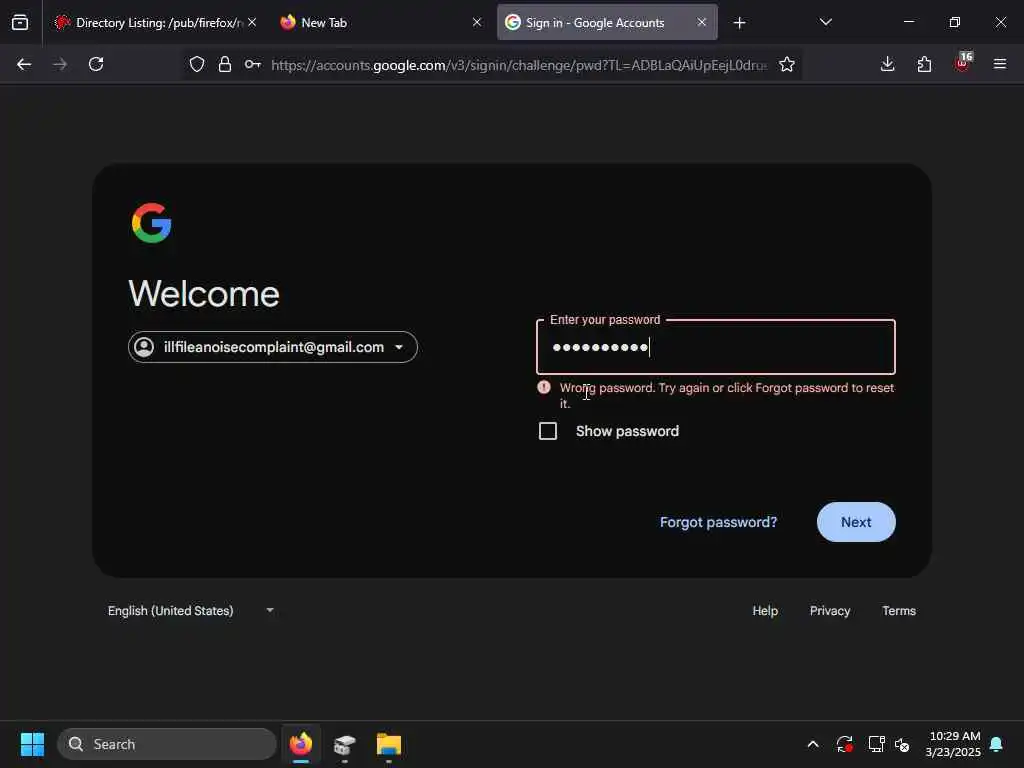Viewport: 1024px width, 768px height.
Task: Open the Firefox application menu
Action: click(1000, 64)
